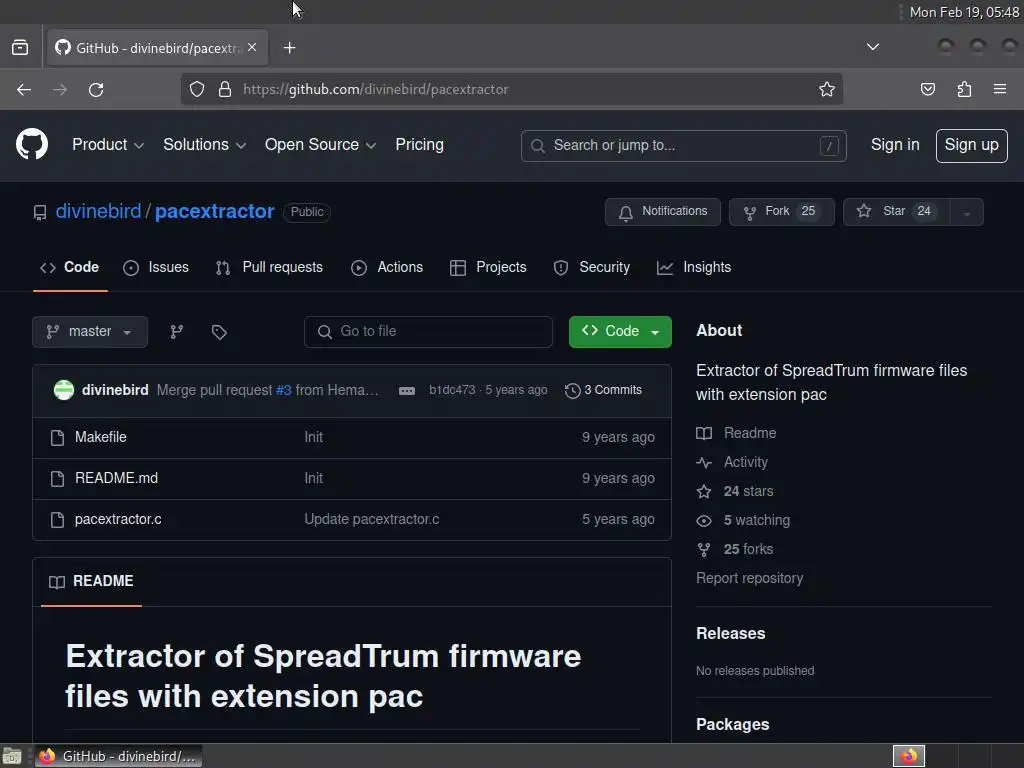Switch to the Issues tab
Viewport: 1024px width, 768px height.
click(x=156, y=267)
